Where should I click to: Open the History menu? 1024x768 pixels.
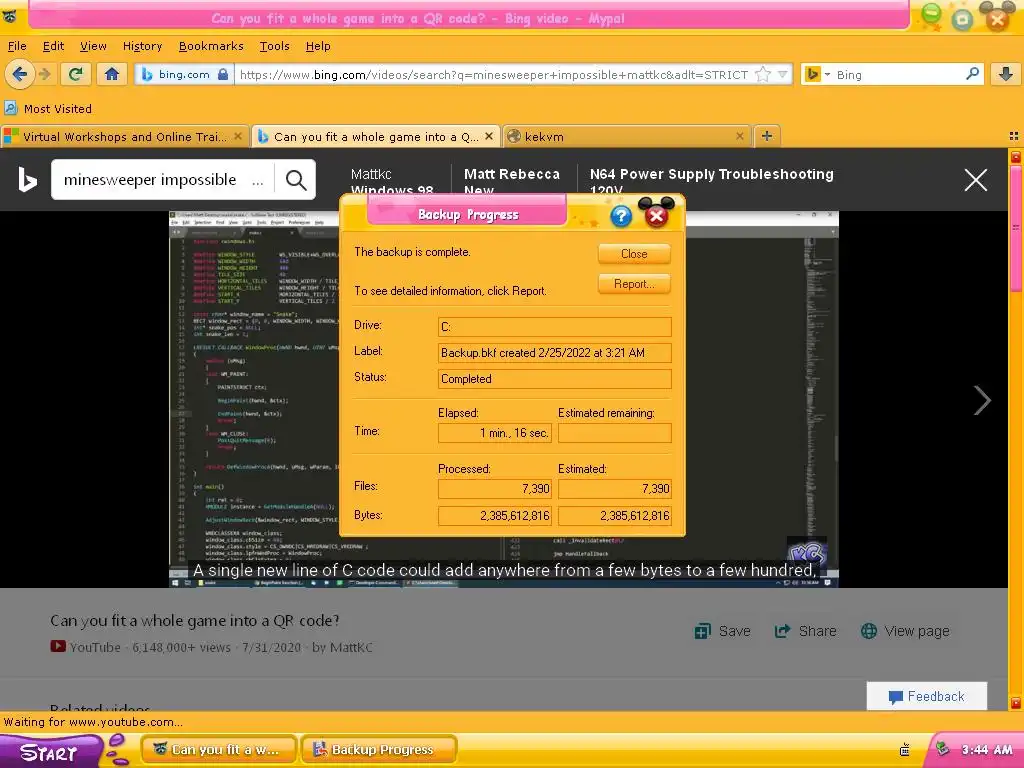[142, 46]
